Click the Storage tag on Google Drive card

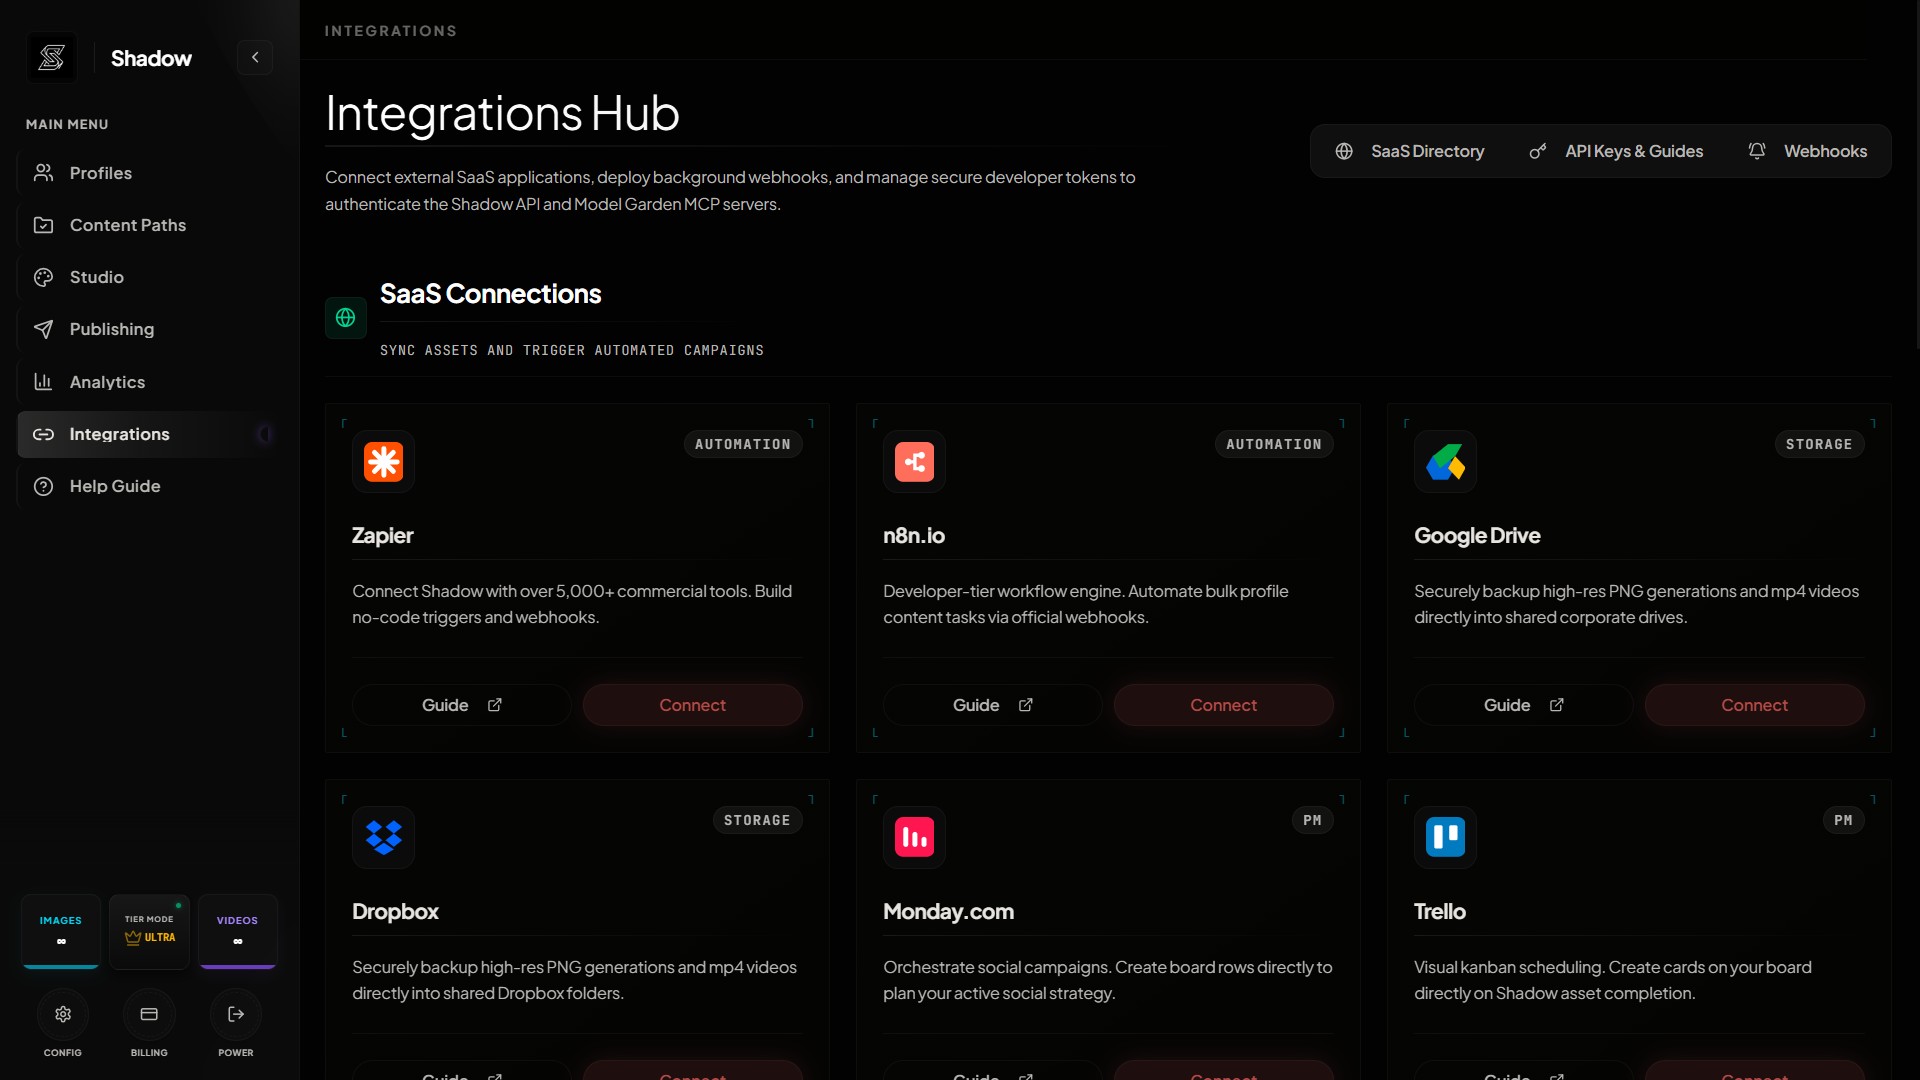coord(1819,445)
